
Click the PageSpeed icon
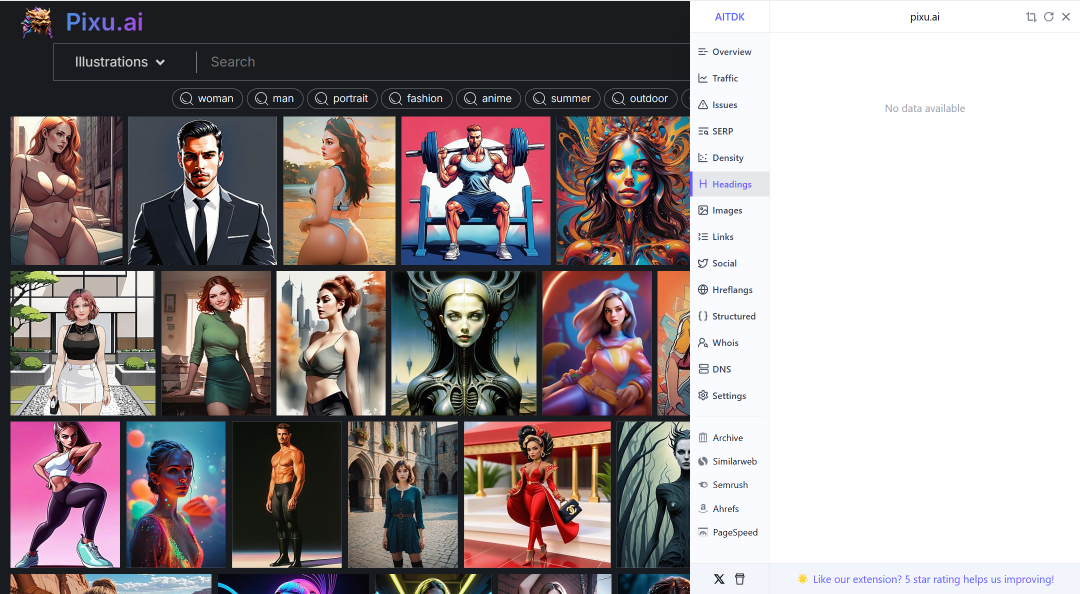[703, 532]
